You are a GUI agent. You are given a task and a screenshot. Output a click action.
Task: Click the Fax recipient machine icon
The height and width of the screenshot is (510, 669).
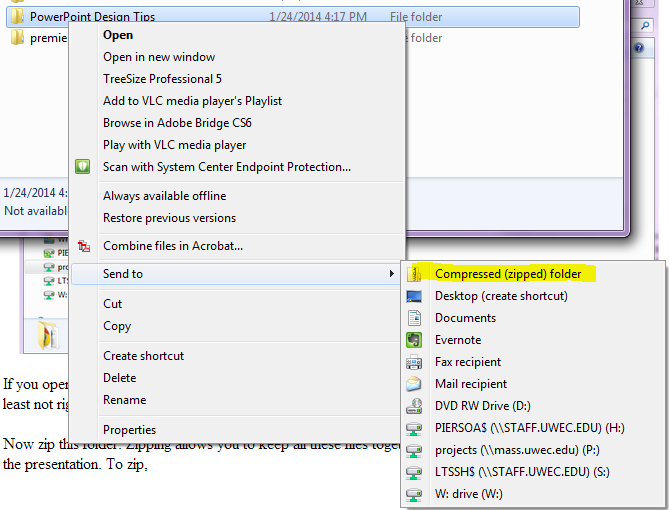[414, 362]
